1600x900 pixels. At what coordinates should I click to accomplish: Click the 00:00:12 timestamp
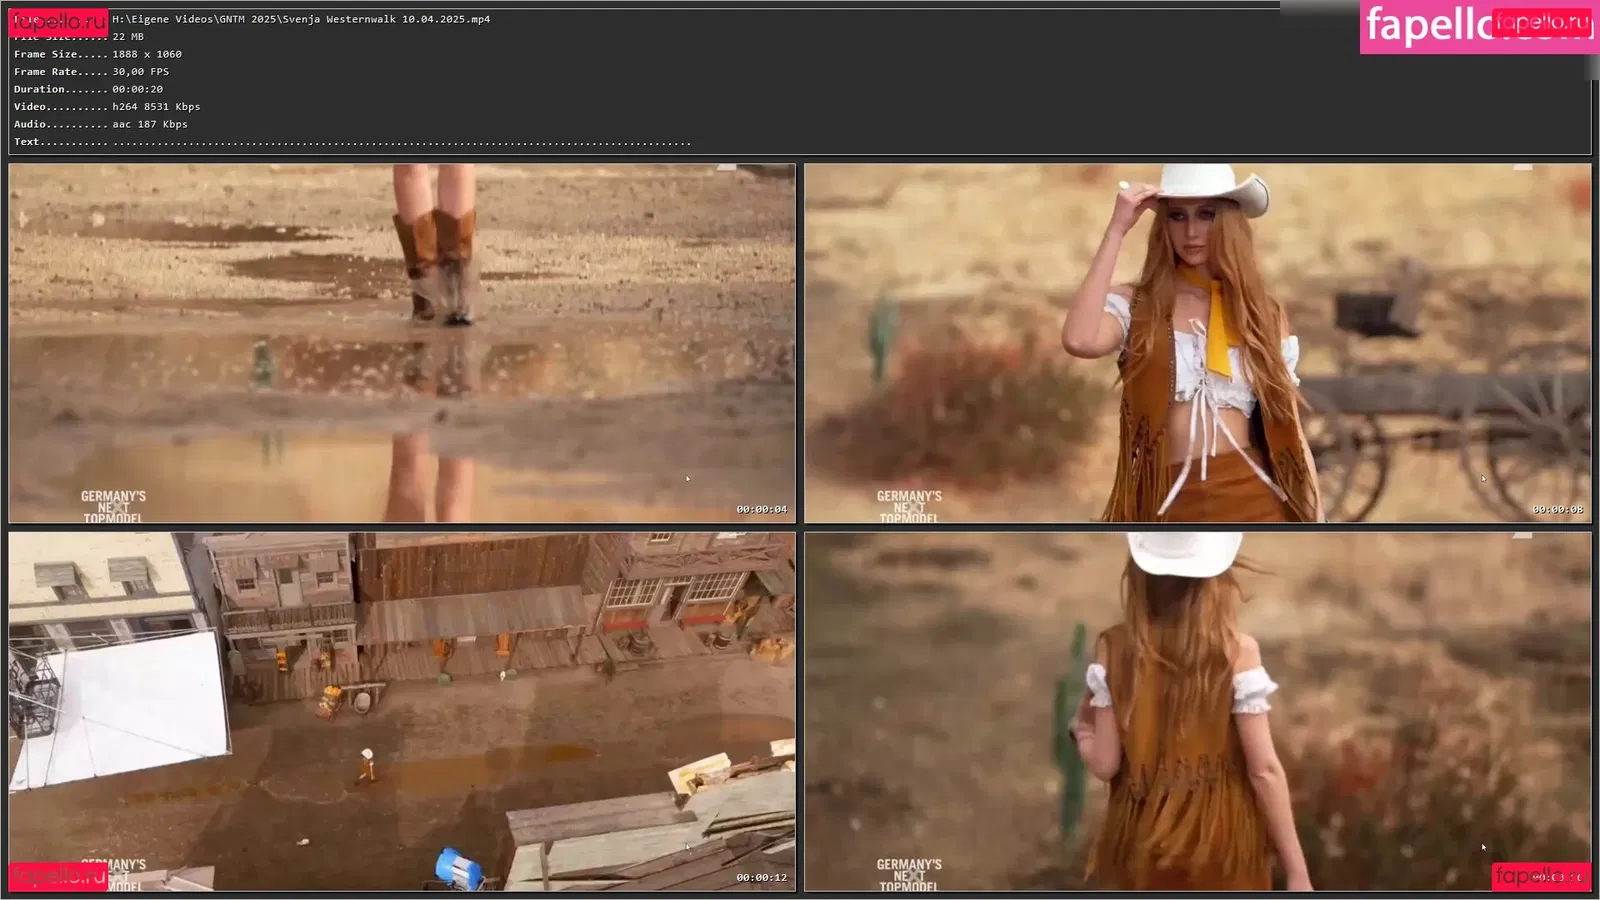761,878
